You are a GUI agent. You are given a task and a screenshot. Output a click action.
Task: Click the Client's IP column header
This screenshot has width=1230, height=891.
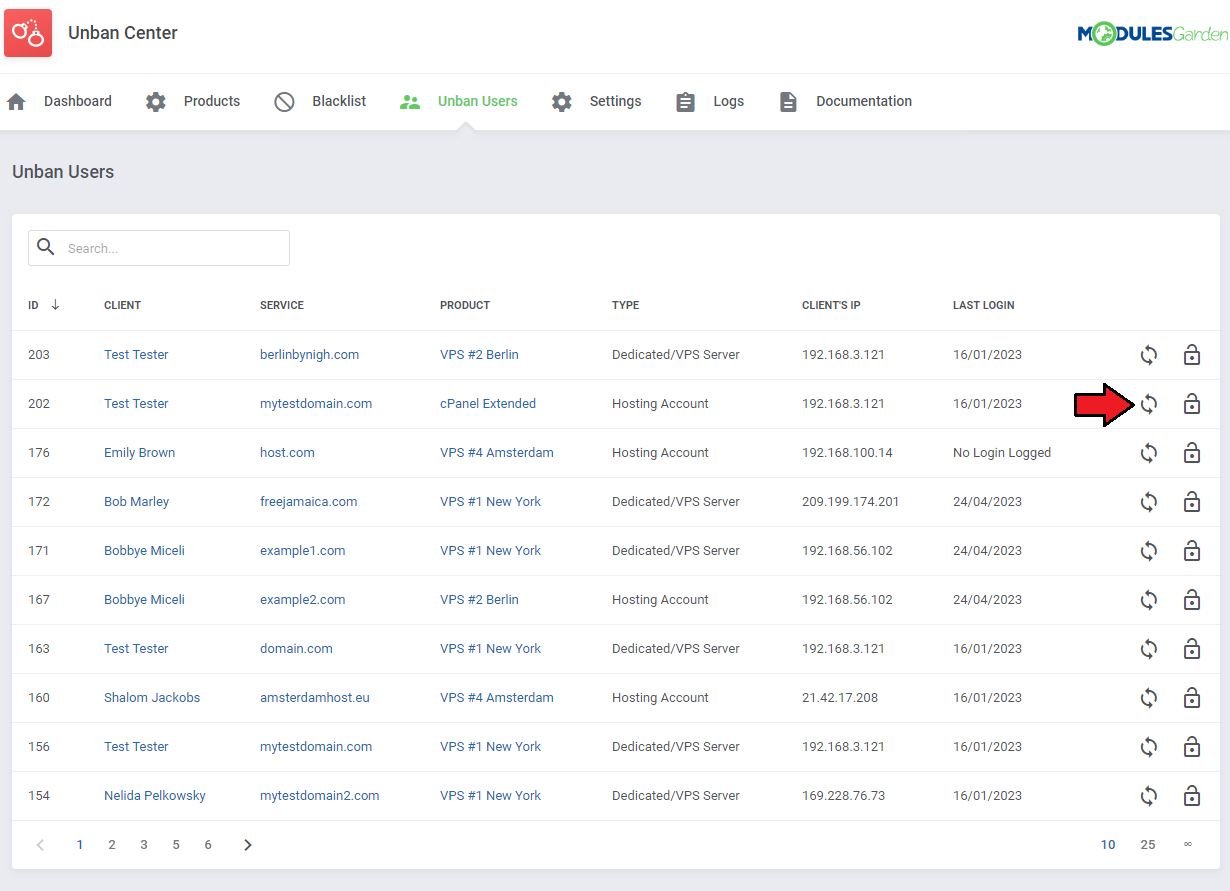point(831,305)
